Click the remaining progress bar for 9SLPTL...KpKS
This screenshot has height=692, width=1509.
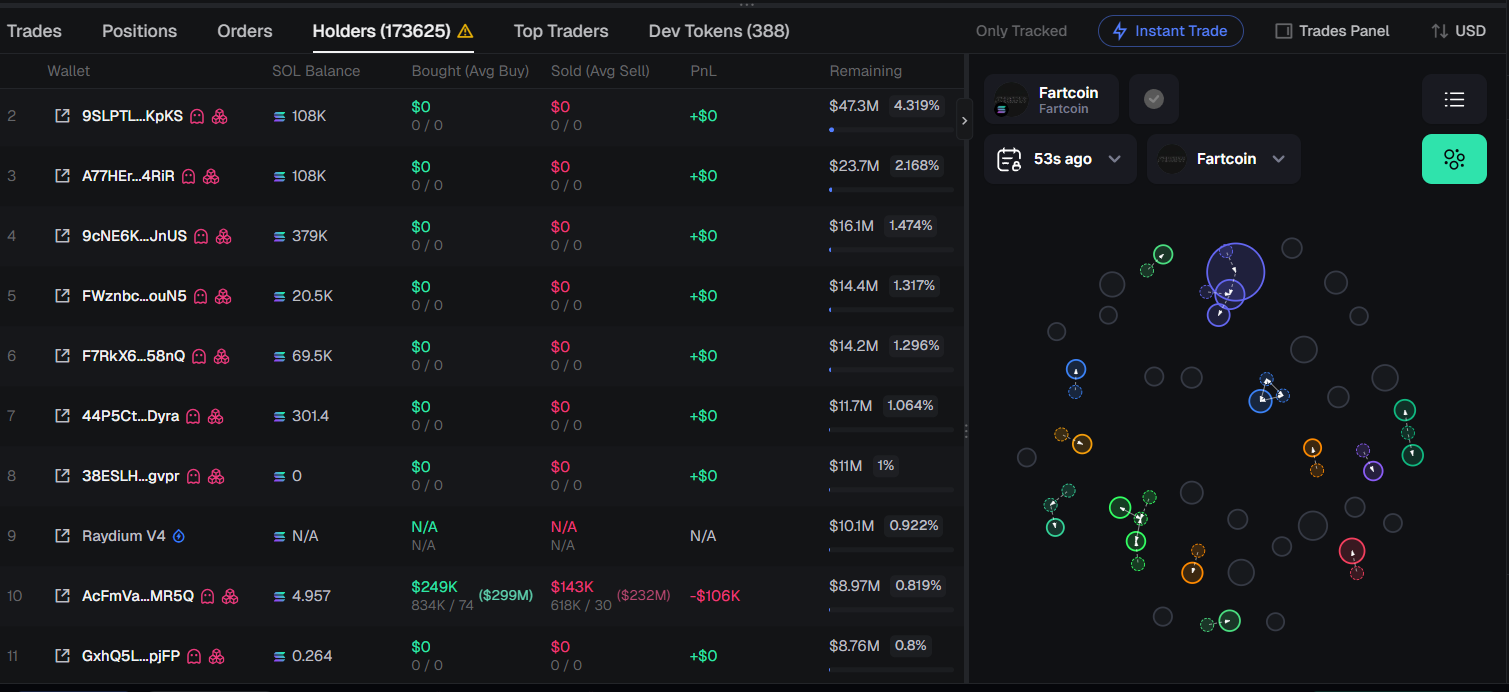pyautogui.click(x=890, y=129)
